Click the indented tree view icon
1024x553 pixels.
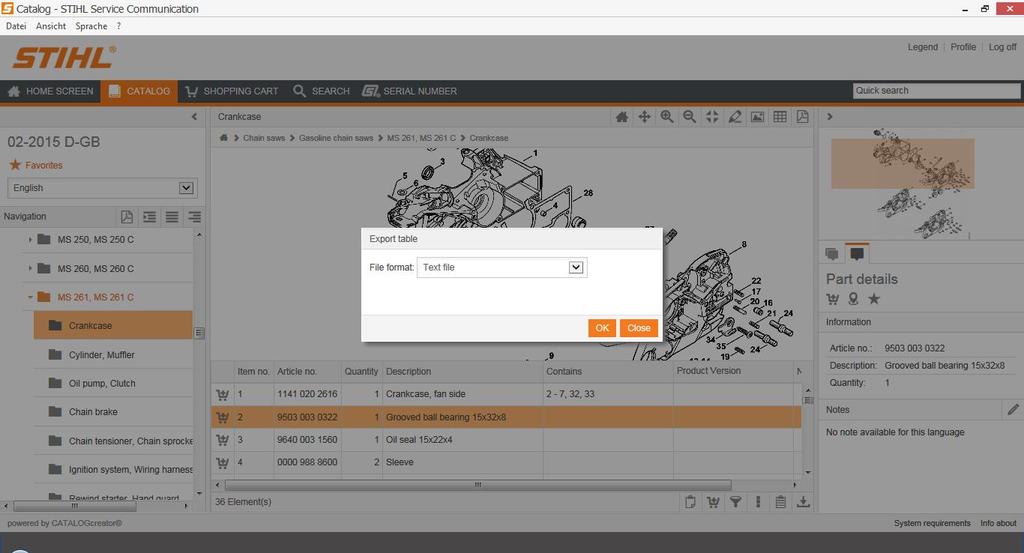(150, 217)
